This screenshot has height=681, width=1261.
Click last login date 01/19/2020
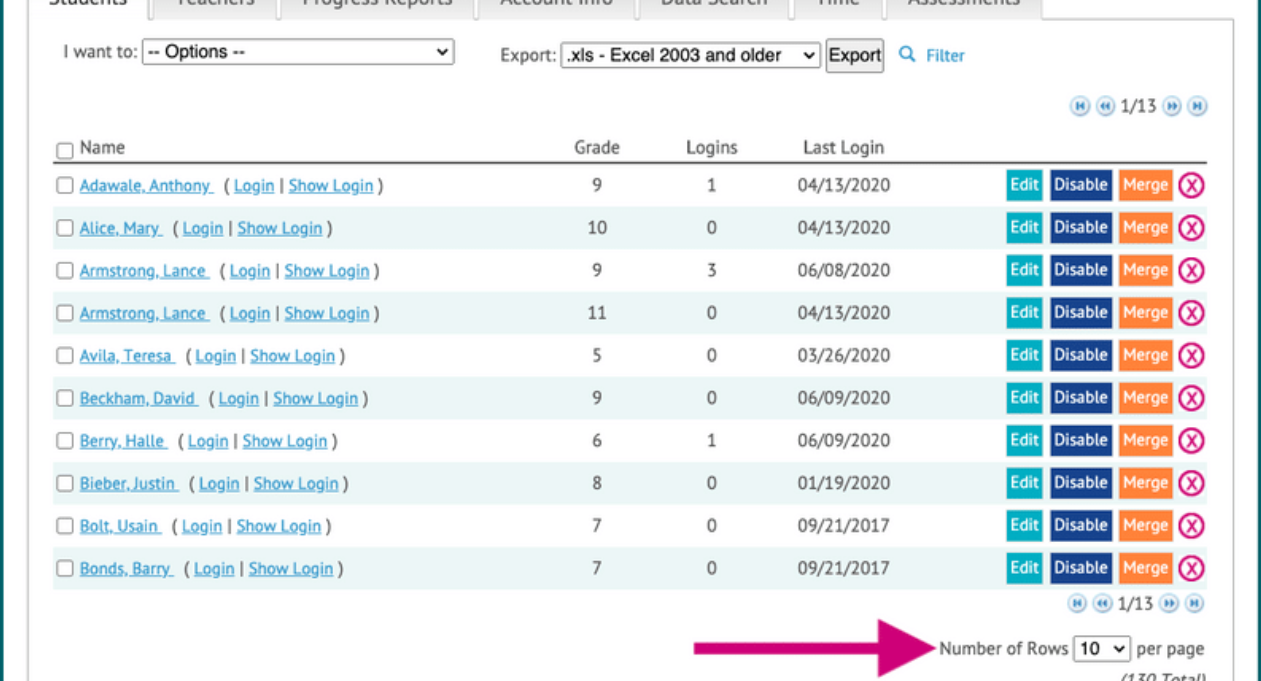click(x=844, y=484)
